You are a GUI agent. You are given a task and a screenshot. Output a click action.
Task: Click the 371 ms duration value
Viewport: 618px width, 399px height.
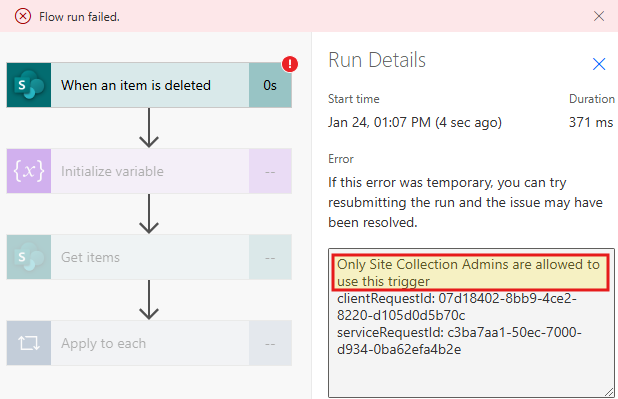click(591, 122)
